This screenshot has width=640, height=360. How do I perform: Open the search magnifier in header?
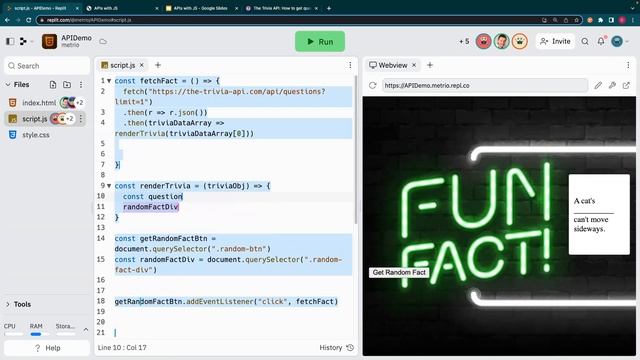tap(585, 41)
